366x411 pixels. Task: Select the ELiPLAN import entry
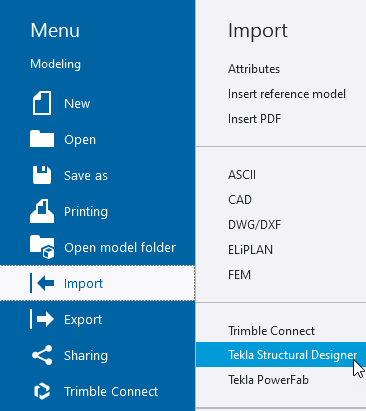coord(250,250)
